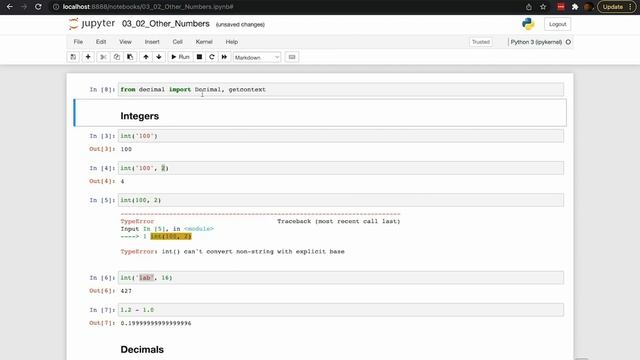Select the Decimals markdown heading

[142, 350]
